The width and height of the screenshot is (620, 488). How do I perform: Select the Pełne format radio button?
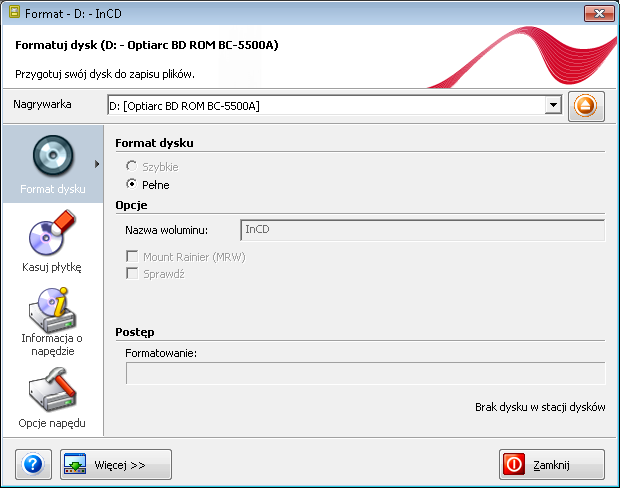pyautogui.click(x=132, y=184)
